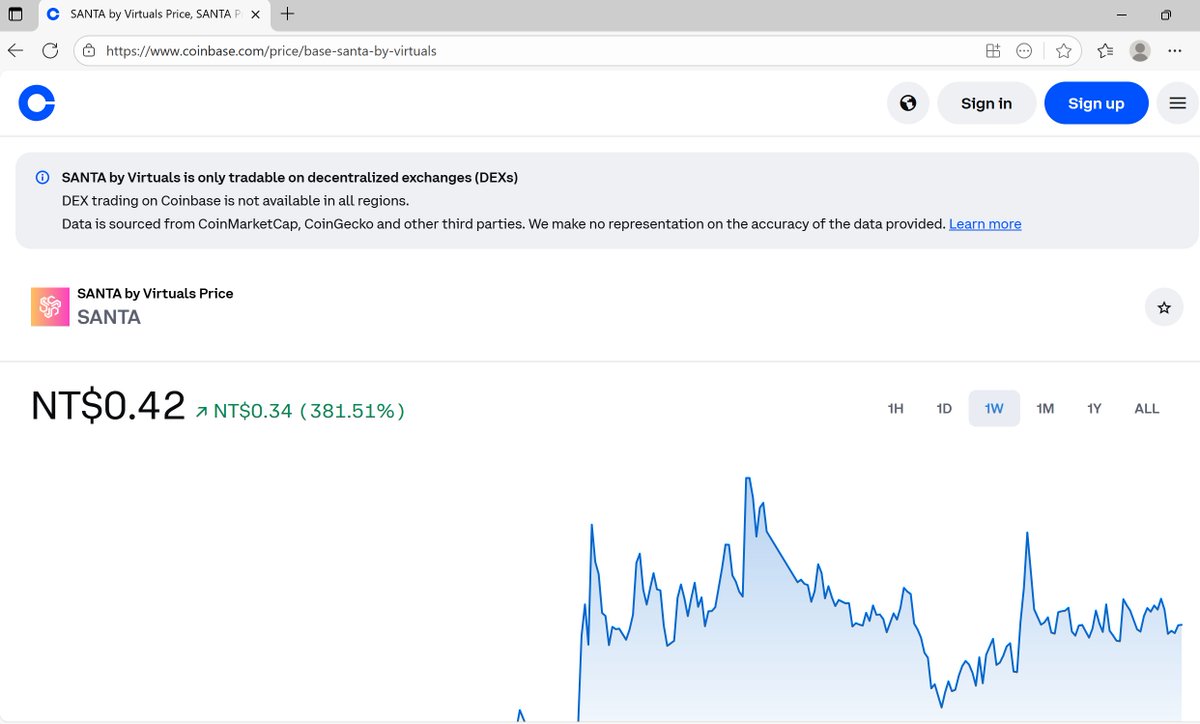The image size is (1200, 724).
Task: Switch chart to 1M range
Action: (1045, 408)
